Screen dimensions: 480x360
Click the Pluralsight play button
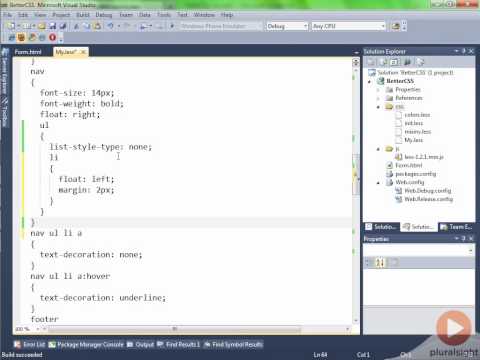point(454,328)
